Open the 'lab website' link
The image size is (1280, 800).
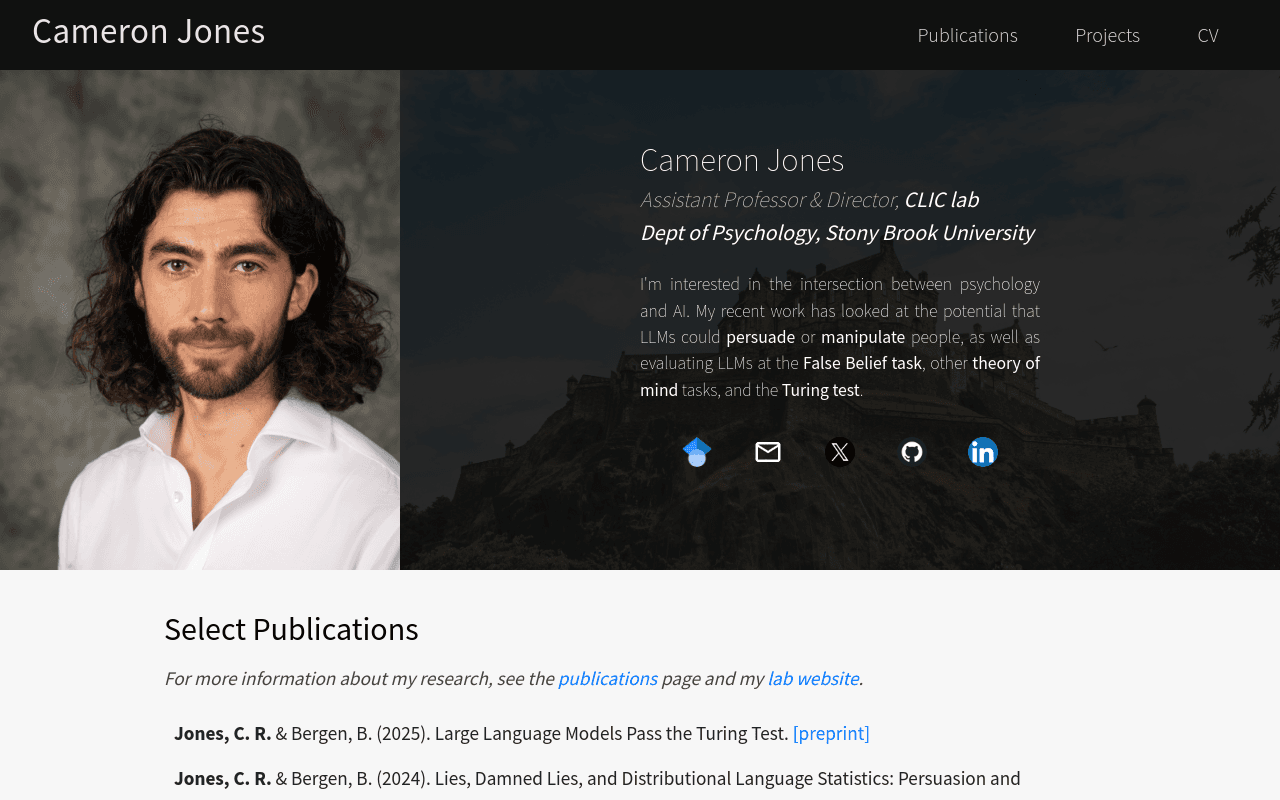813,678
